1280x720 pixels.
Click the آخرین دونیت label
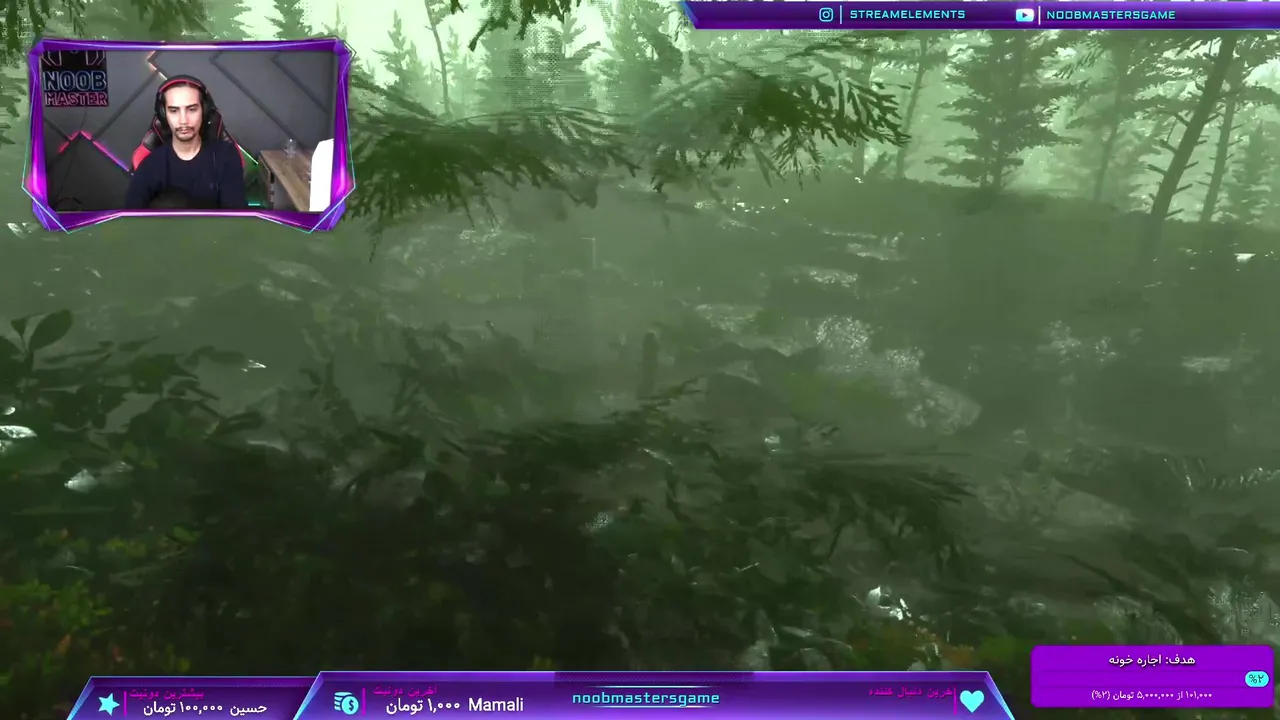click(x=405, y=690)
